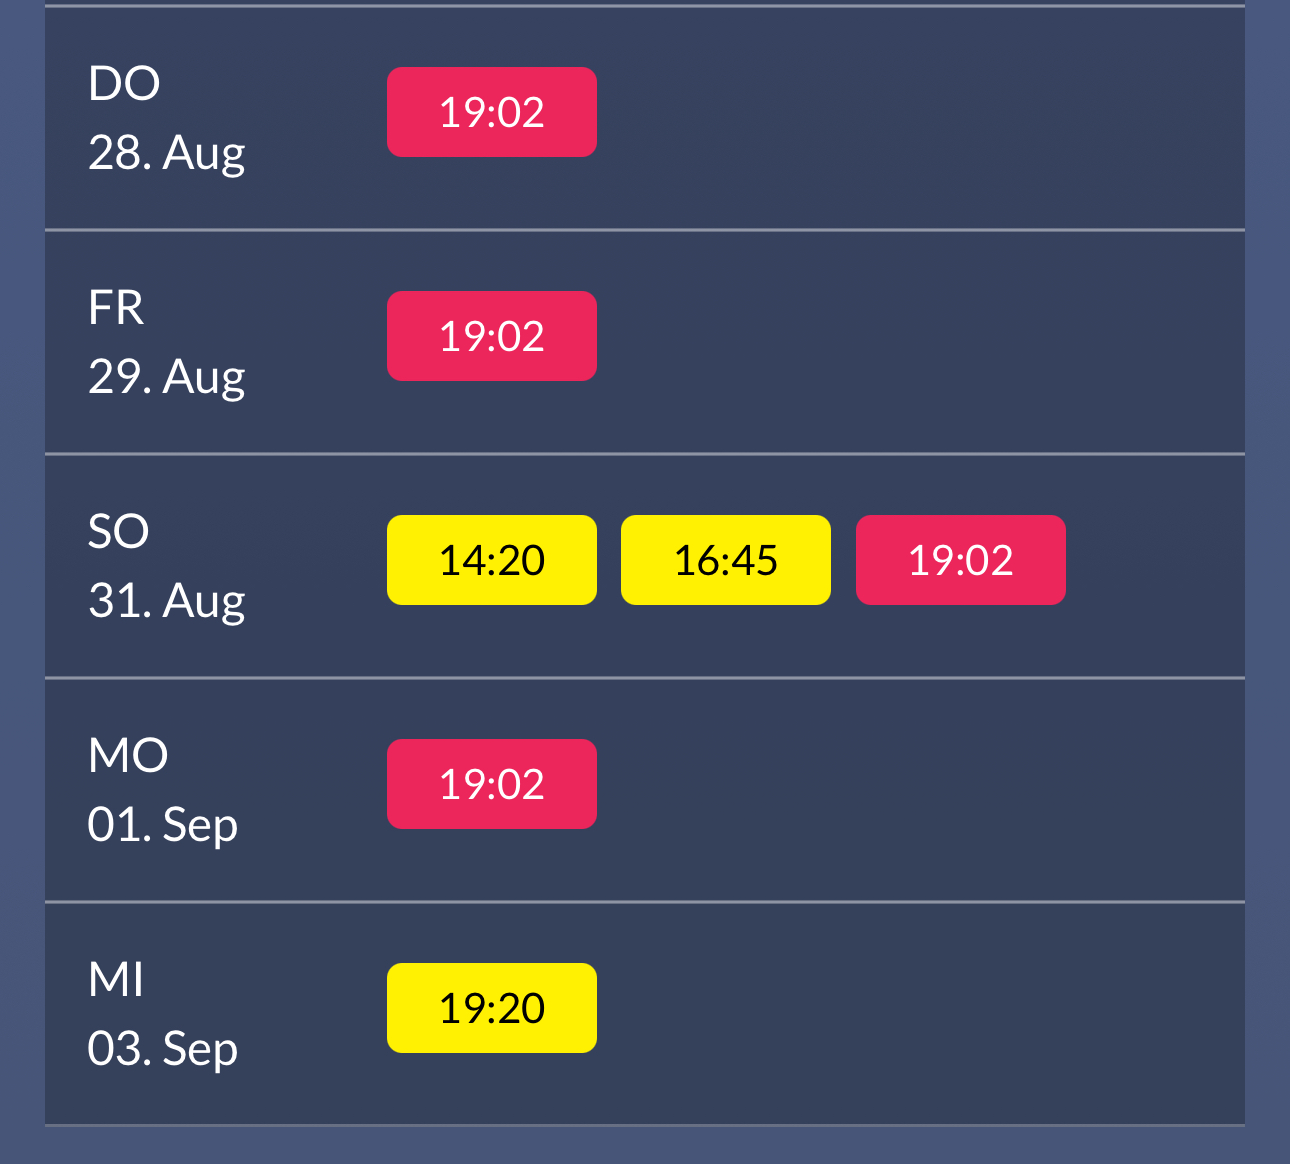1290x1164 pixels.
Task: Select Sunday's red 19:02 showtime
Action: [960, 560]
